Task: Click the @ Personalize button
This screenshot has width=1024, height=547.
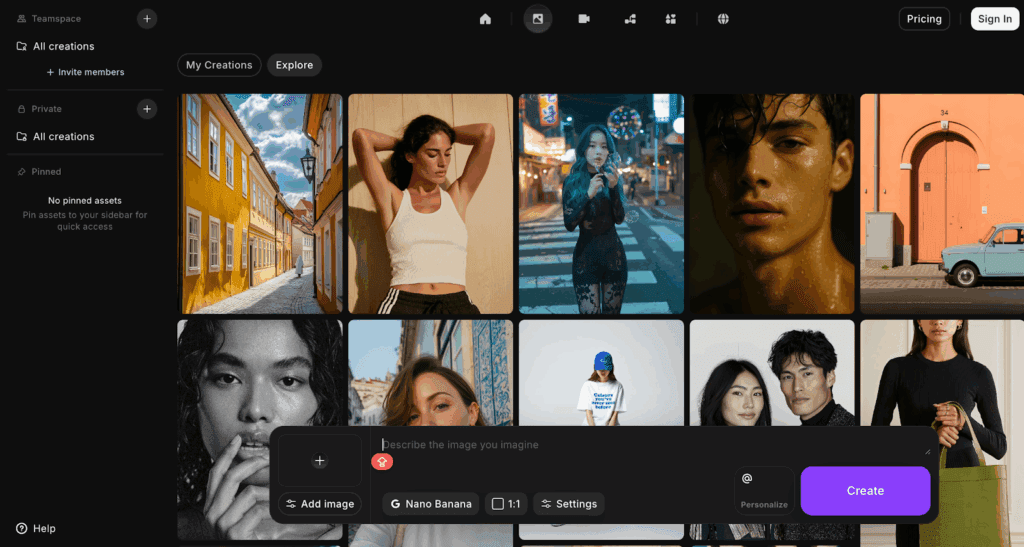Action: [x=764, y=491]
